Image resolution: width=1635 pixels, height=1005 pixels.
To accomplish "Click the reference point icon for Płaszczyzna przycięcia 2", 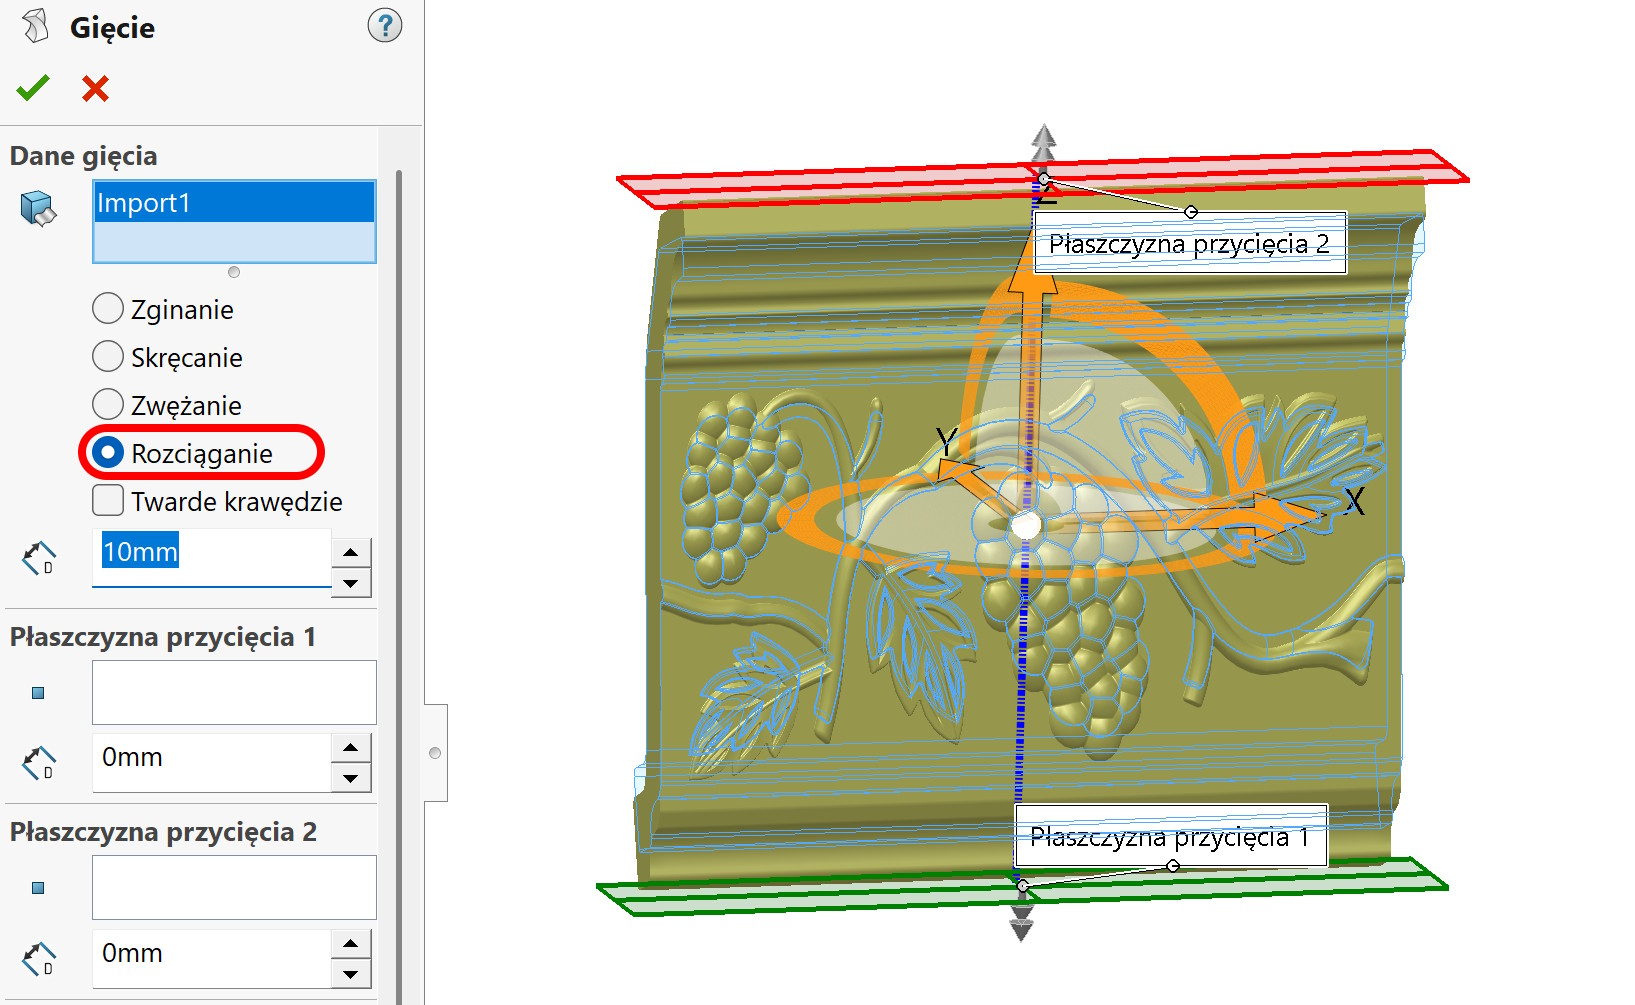I will [38, 888].
